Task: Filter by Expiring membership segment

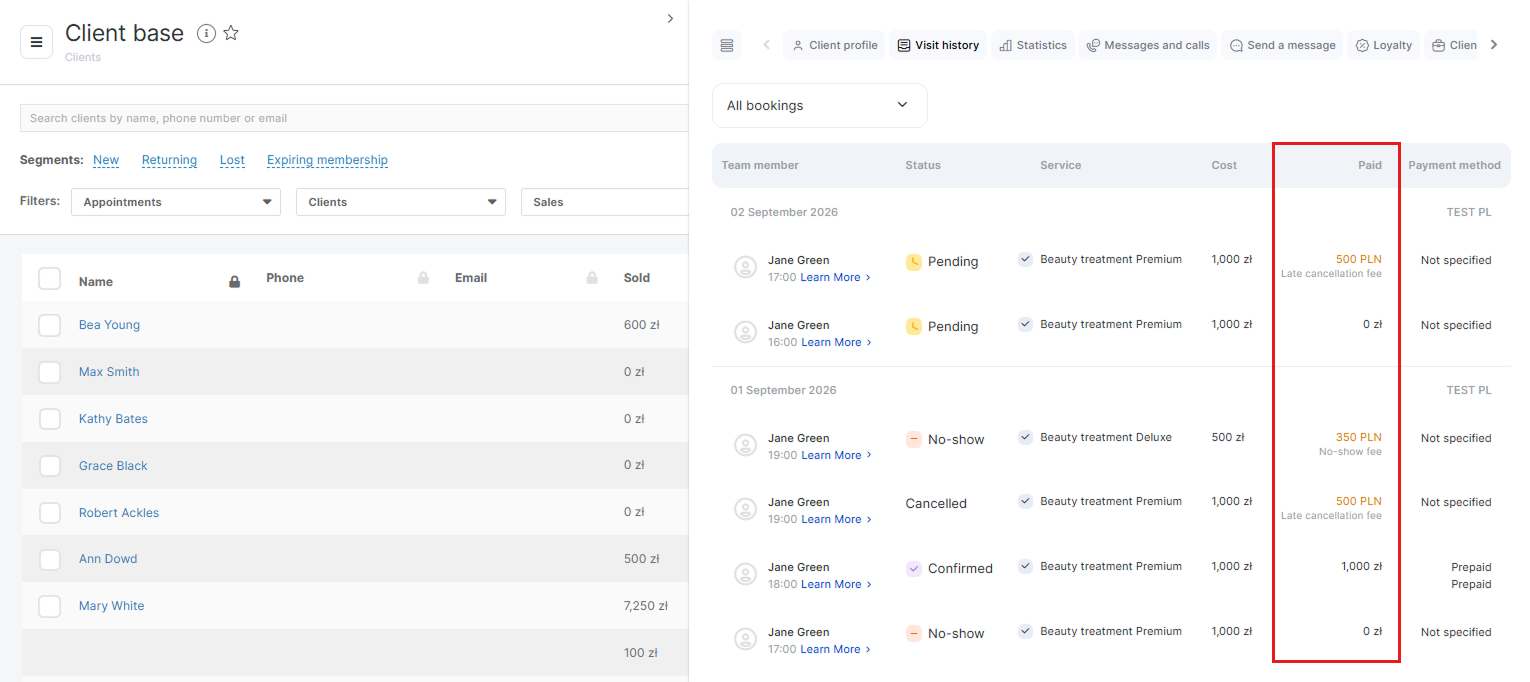Action: click(327, 160)
